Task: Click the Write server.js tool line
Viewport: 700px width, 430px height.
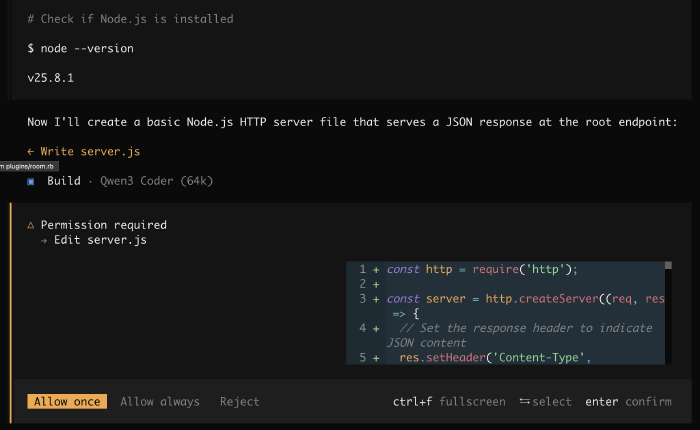Action: pos(83,151)
